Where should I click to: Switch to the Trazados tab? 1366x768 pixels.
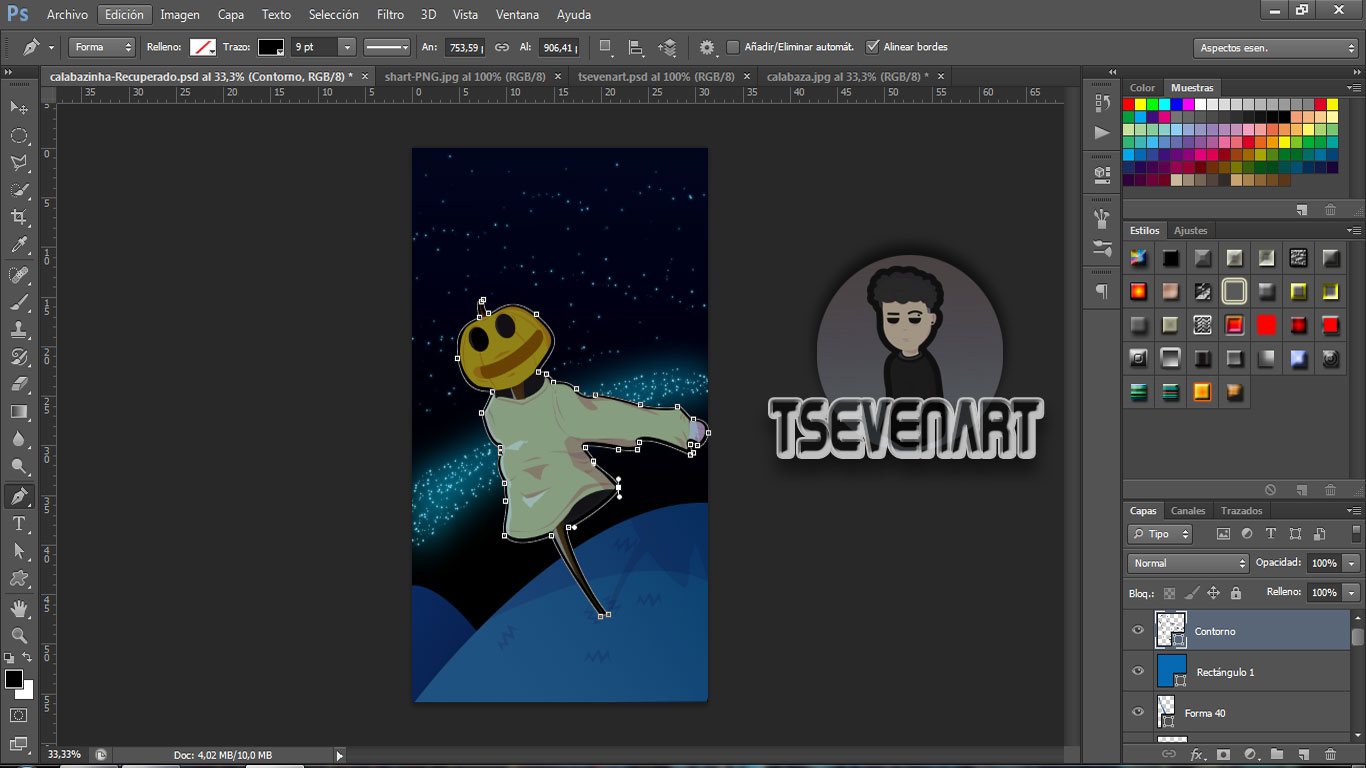[x=1241, y=510]
